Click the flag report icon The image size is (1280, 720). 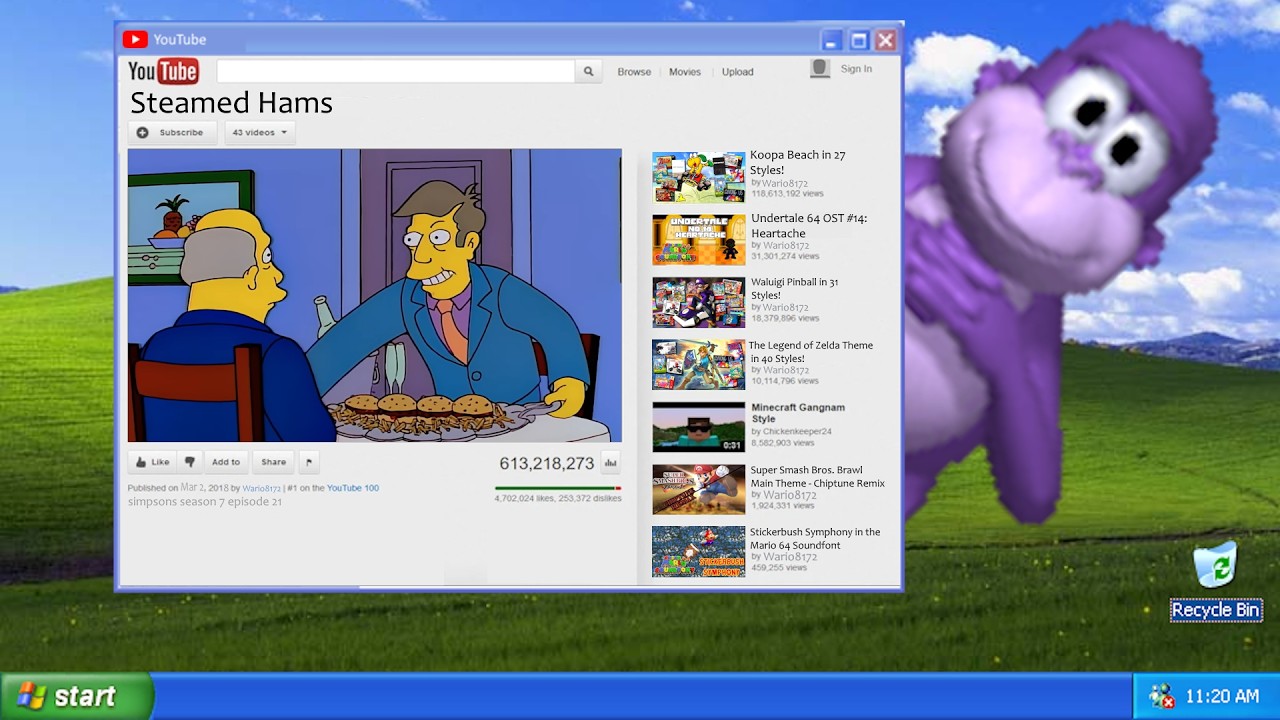pyautogui.click(x=308, y=462)
